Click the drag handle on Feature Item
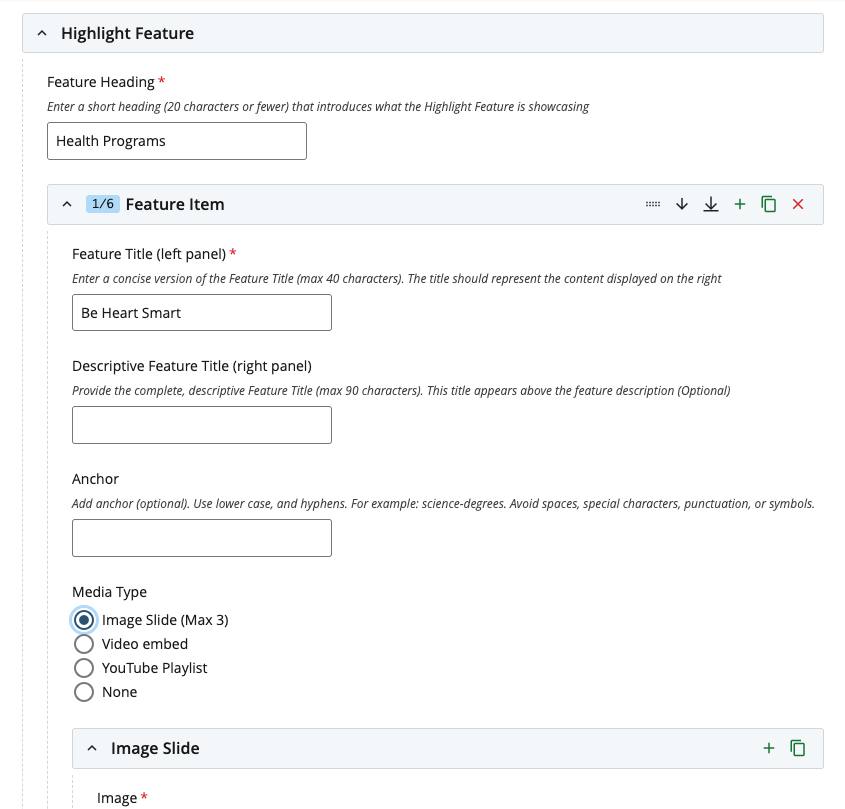845x809 pixels. point(653,203)
